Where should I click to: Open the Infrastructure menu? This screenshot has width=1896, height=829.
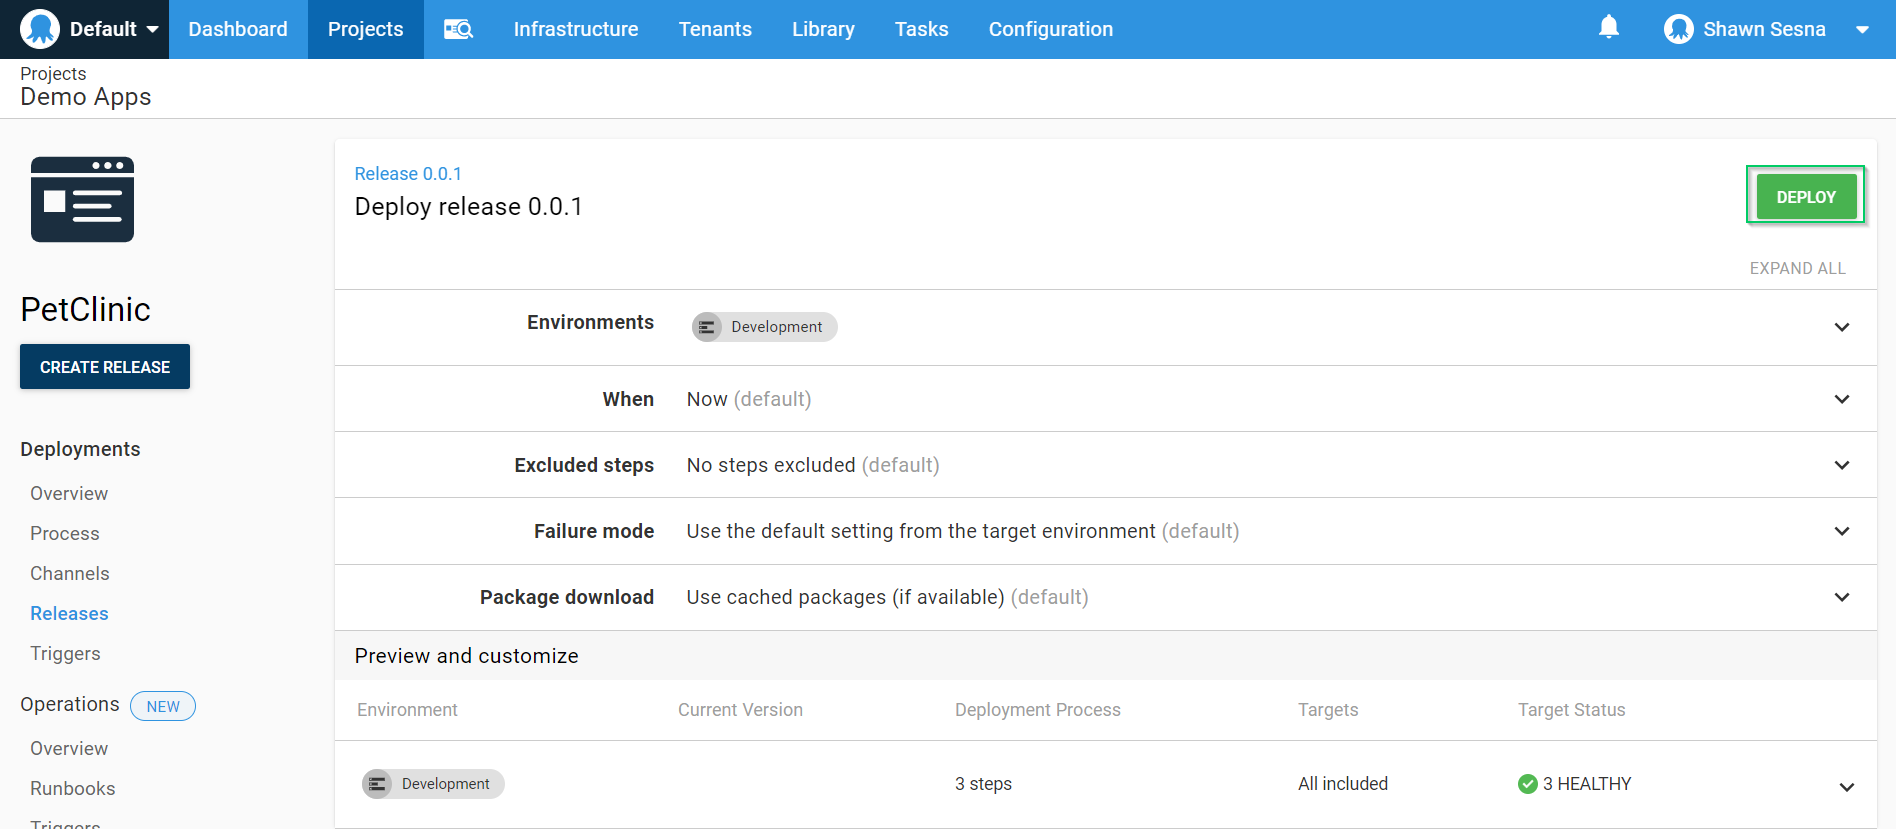click(575, 29)
